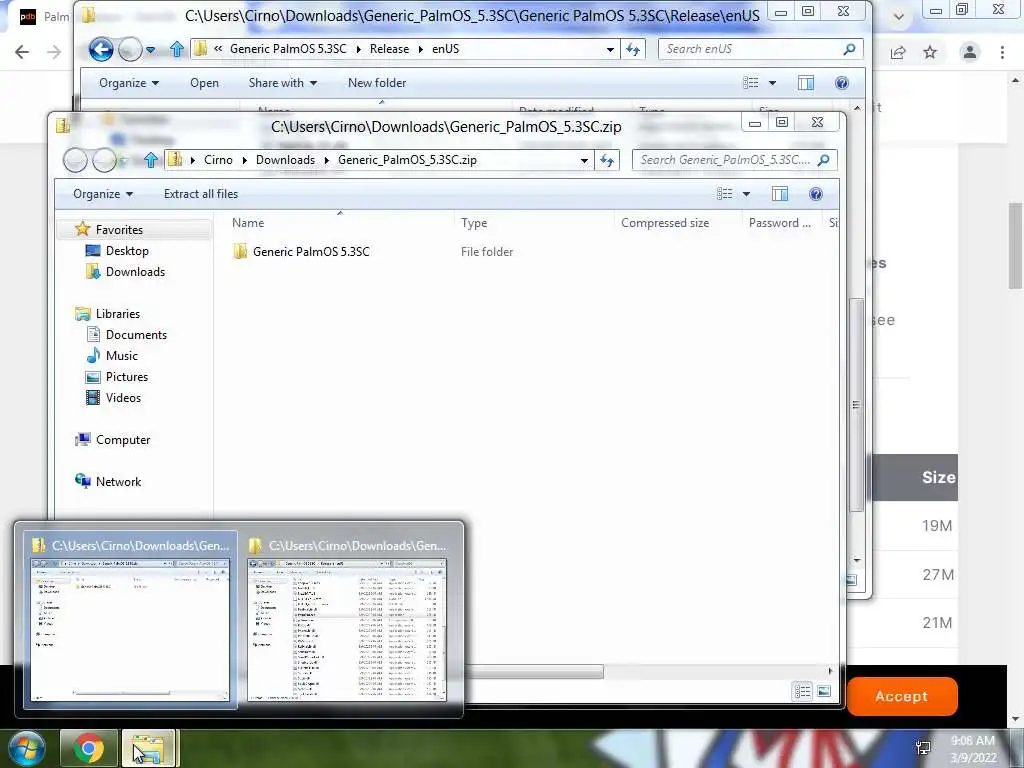Click Up arrow in enUS window
The image size is (1024, 768).
pos(176,49)
